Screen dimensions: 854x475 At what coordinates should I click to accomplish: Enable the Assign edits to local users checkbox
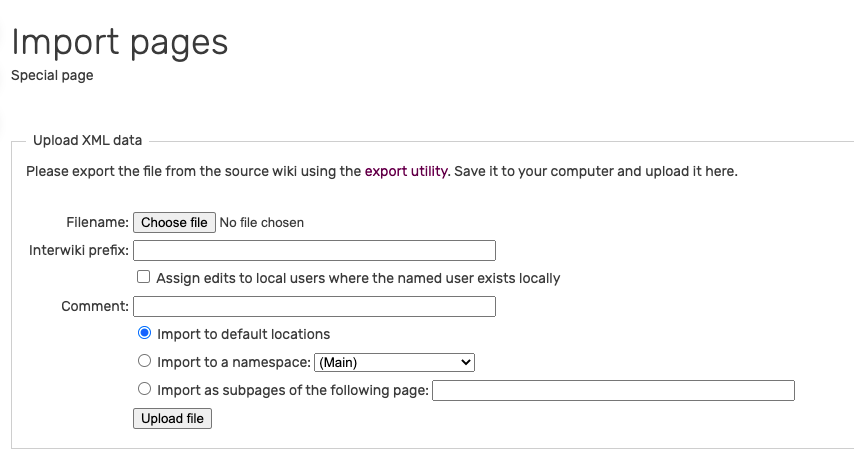144,277
